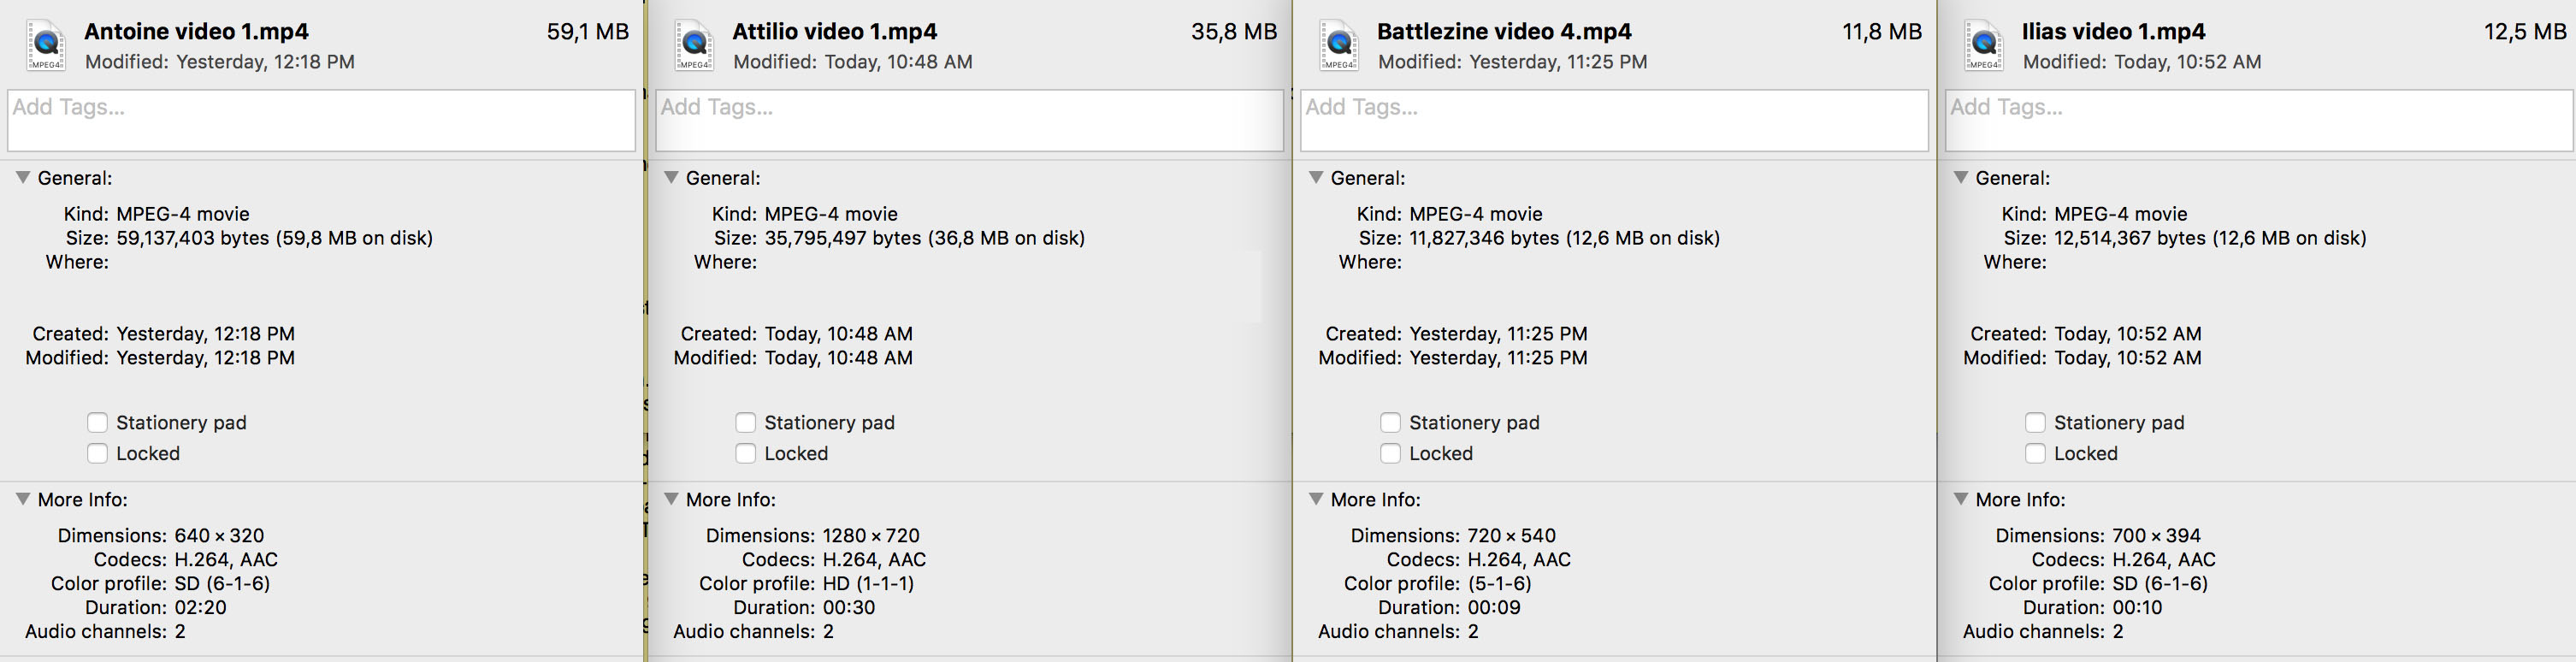Click the '12,5 MB' size in header
This screenshot has width=2576, height=662.
[2525, 32]
